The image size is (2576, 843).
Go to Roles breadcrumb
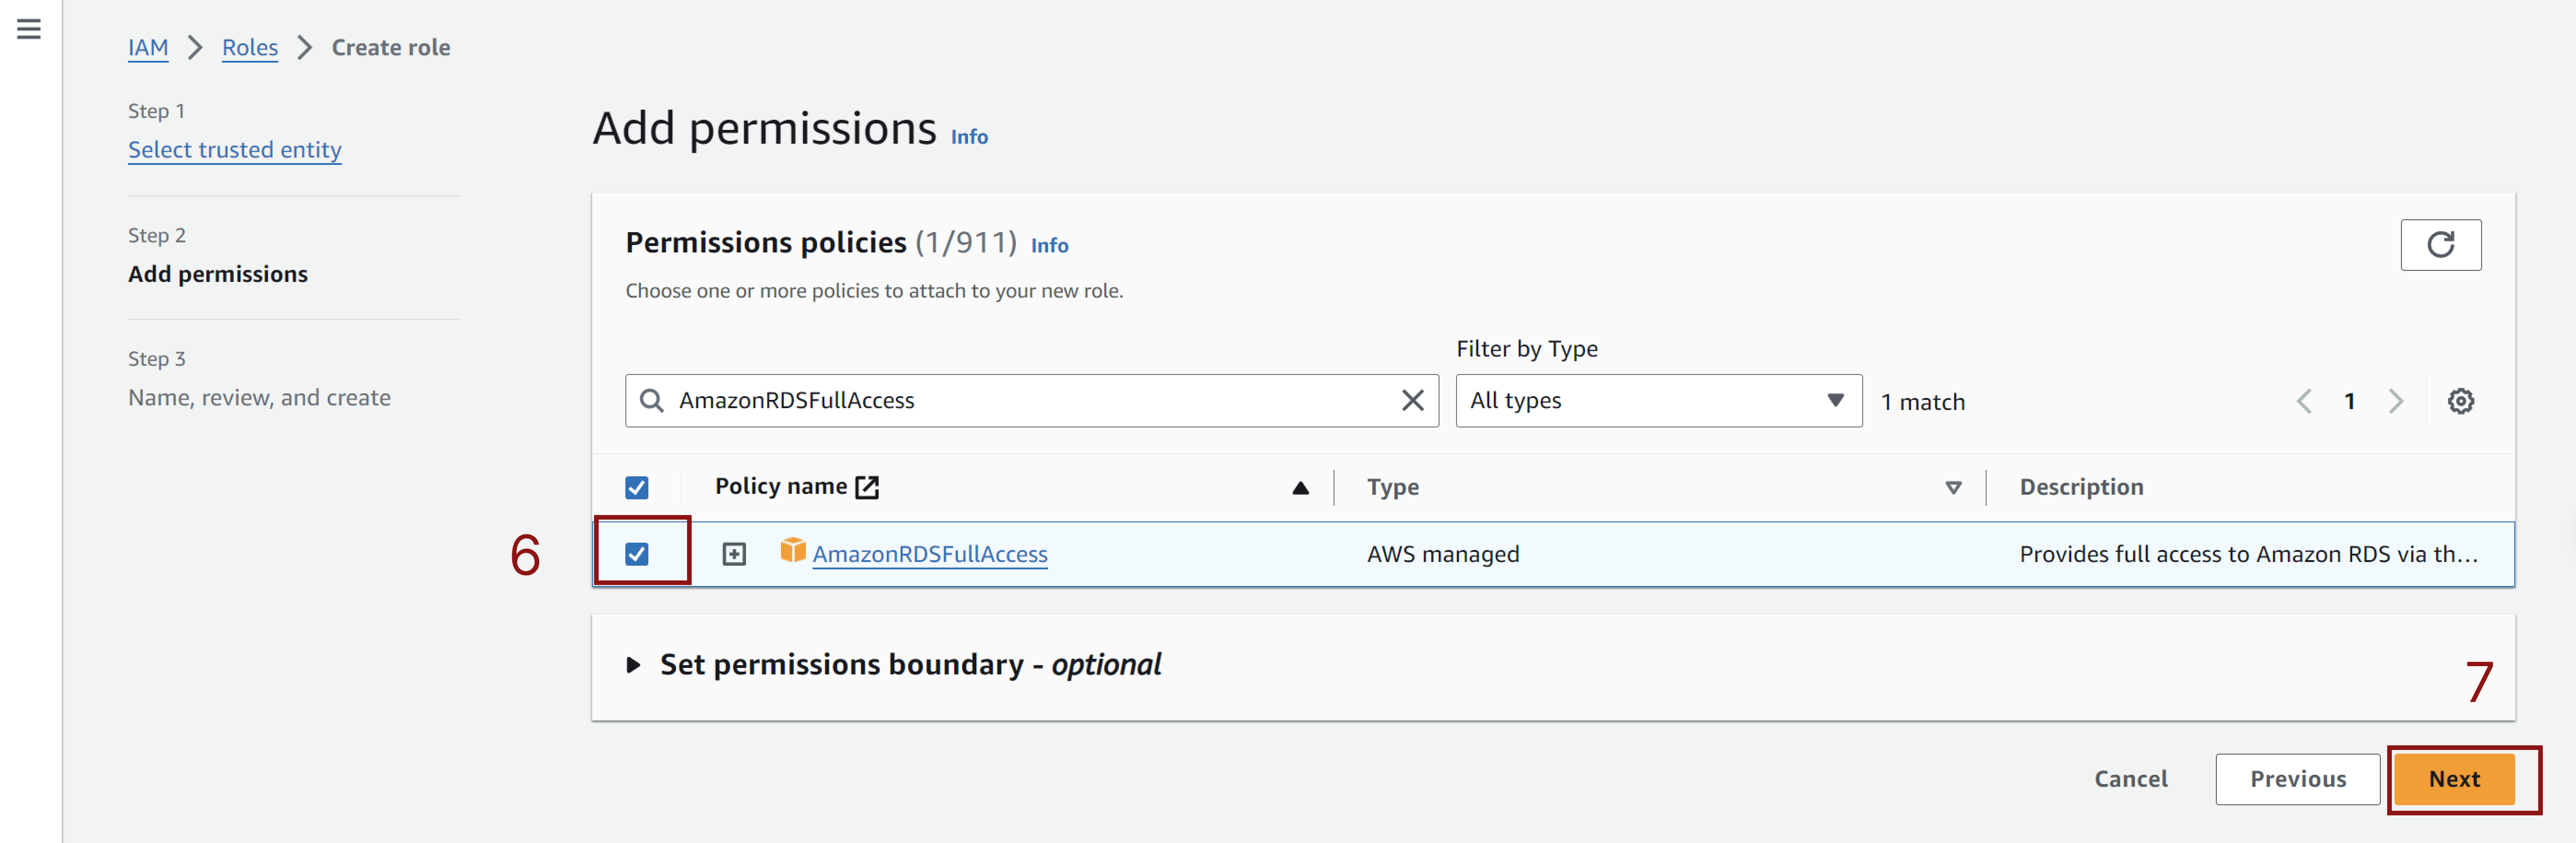coord(250,47)
